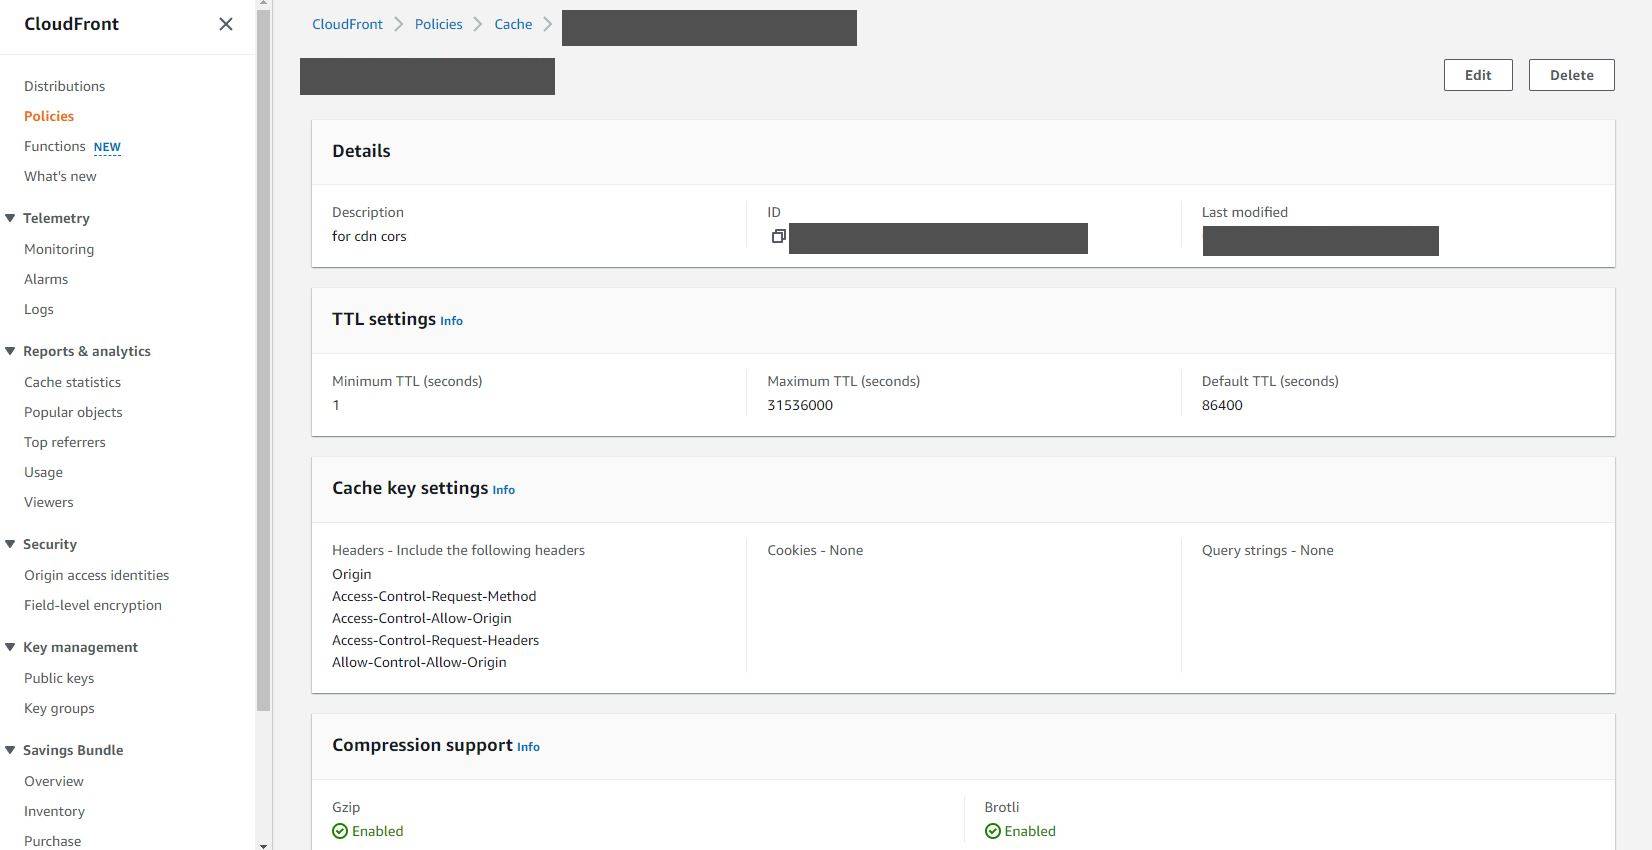1652x850 pixels.
Task: Open the Viewers report
Action: [49, 502]
